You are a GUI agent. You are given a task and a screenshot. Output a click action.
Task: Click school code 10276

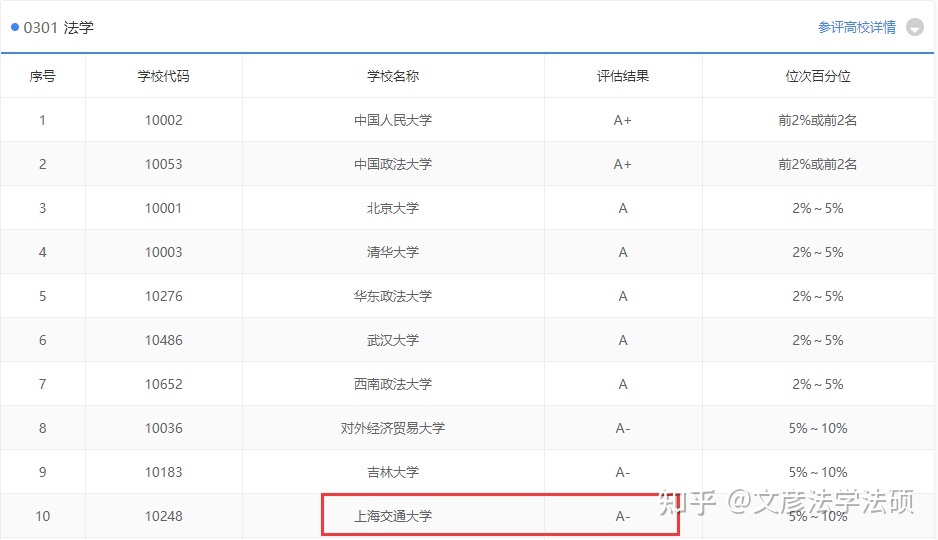163,296
